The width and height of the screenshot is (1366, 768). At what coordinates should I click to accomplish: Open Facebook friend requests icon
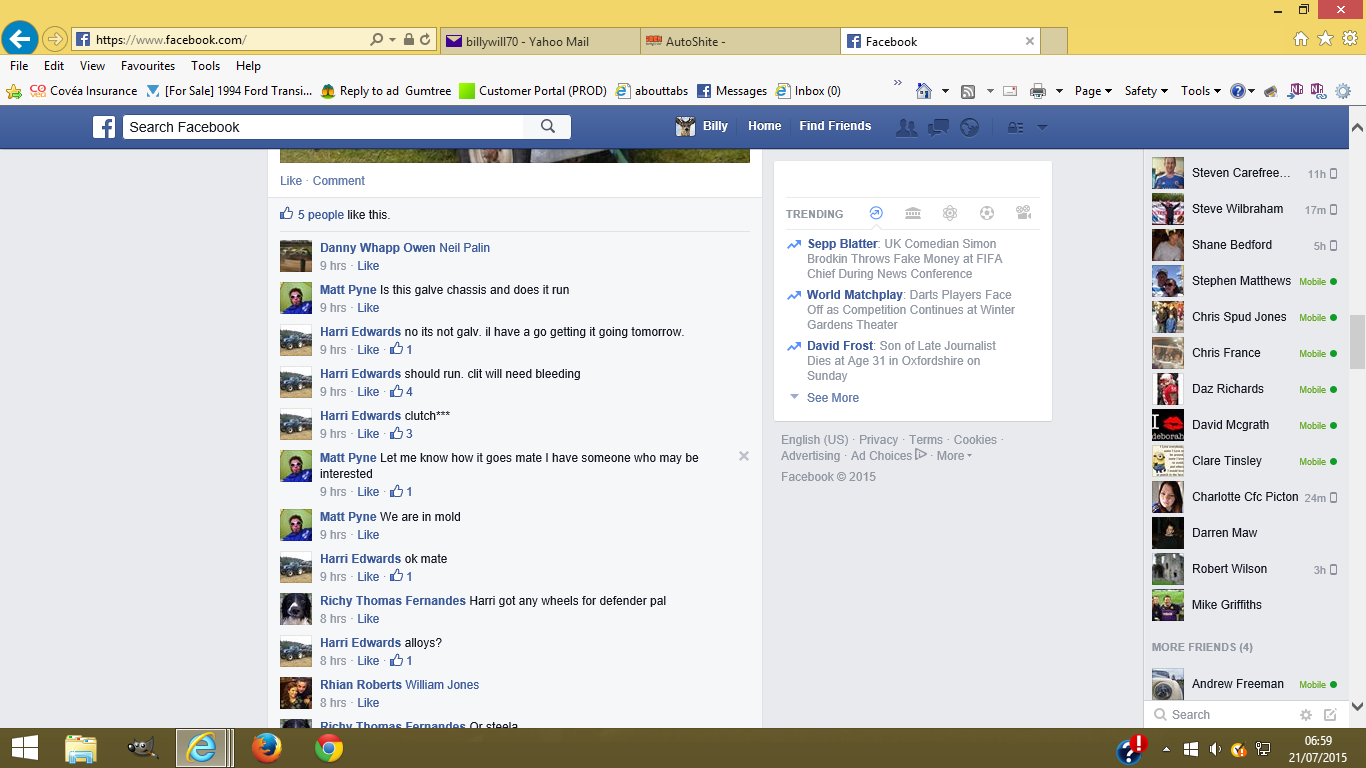click(x=906, y=127)
